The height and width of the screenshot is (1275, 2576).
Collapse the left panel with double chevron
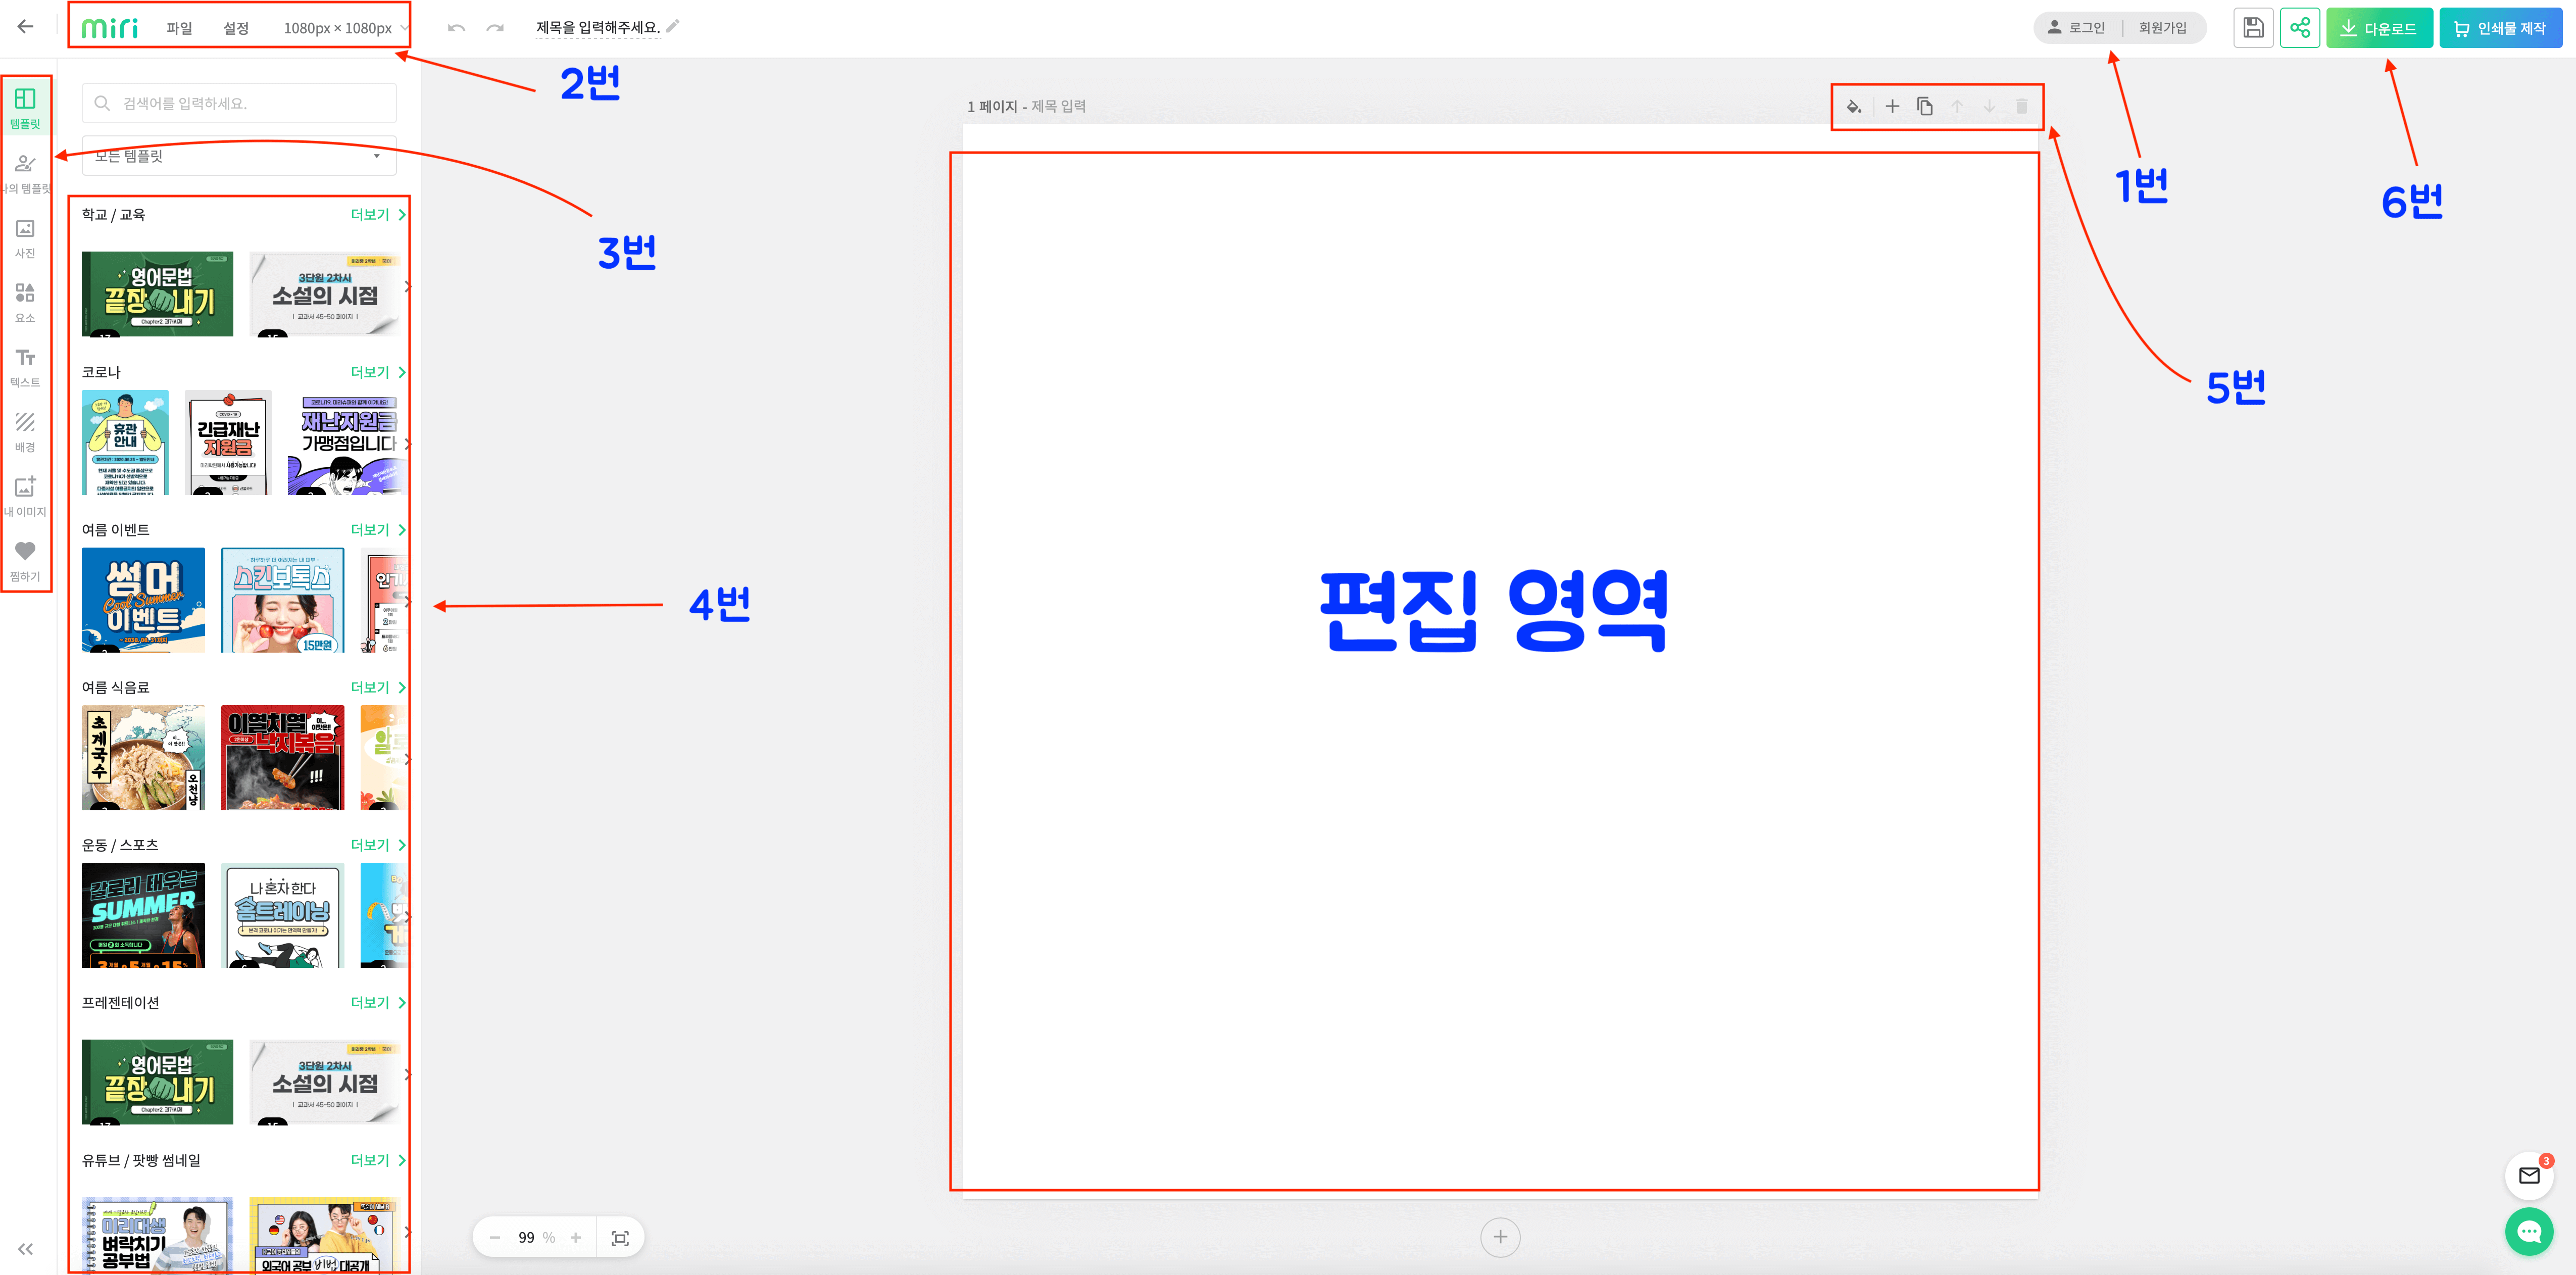tap(25, 1249)
